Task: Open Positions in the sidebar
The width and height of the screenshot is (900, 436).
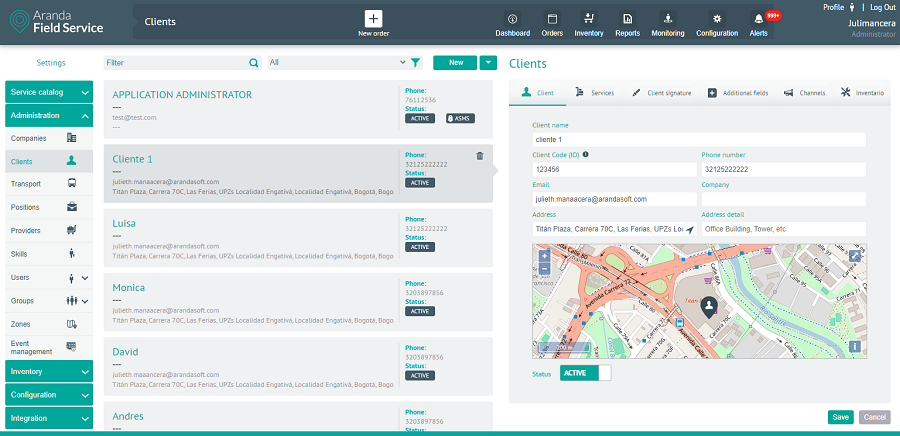Action: pyautogui.click(x=49, y=207)
